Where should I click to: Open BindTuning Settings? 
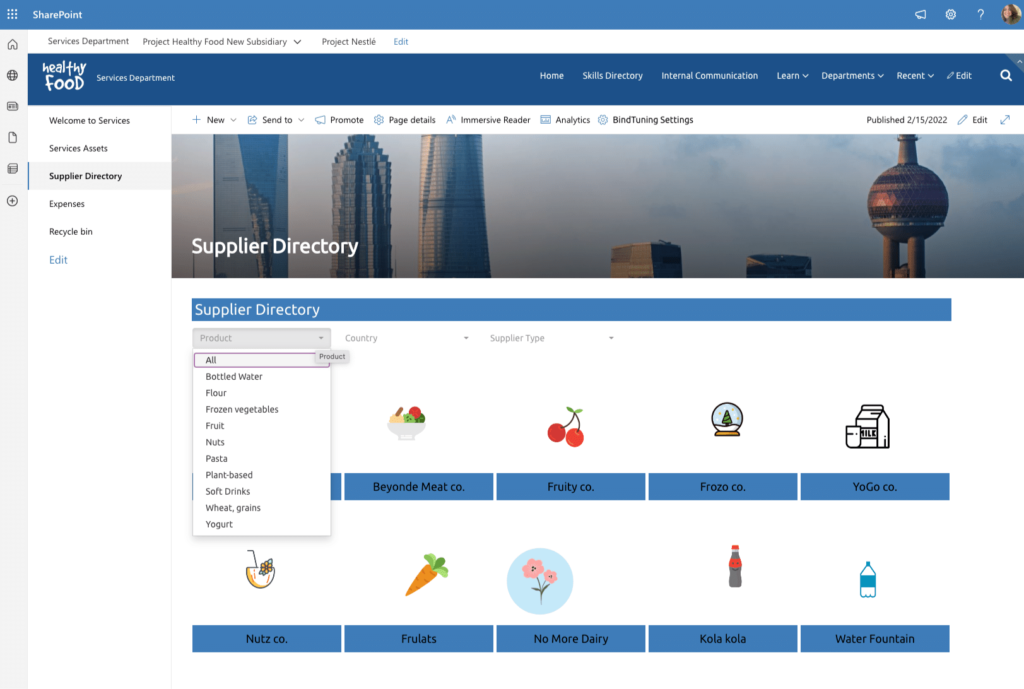645,120
